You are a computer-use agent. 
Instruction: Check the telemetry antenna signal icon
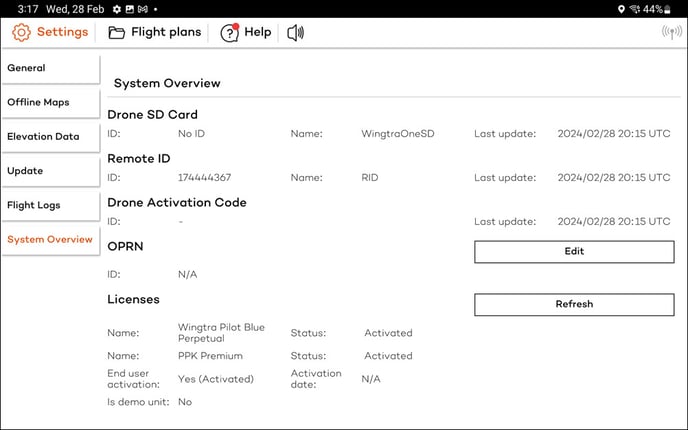pyautogui.click(x=672, y=32)
